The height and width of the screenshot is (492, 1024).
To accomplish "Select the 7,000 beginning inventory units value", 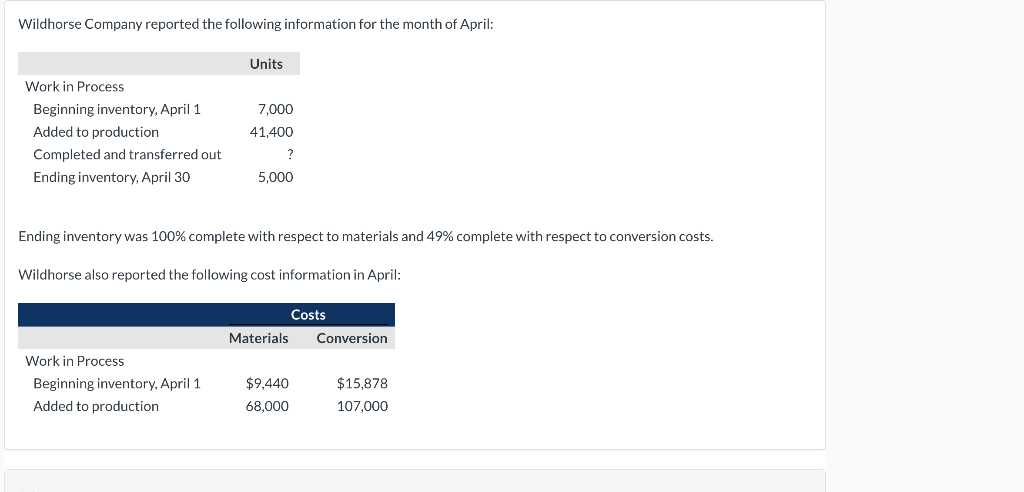I will [275, 109].
